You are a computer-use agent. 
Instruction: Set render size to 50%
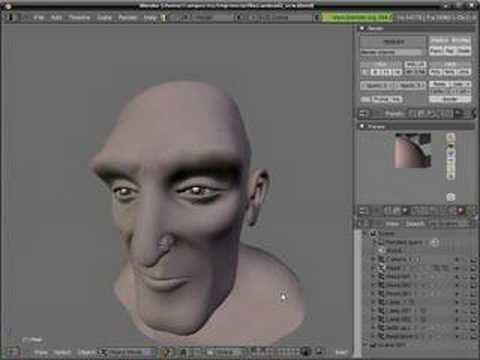(450, 72)
